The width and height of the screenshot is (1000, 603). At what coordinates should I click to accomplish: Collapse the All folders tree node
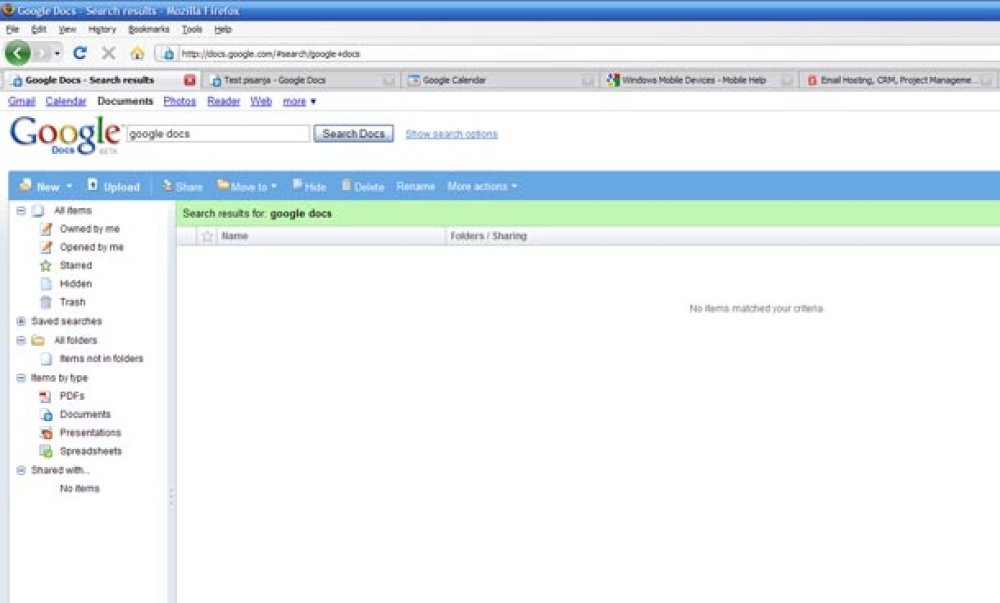click(21, 340)
